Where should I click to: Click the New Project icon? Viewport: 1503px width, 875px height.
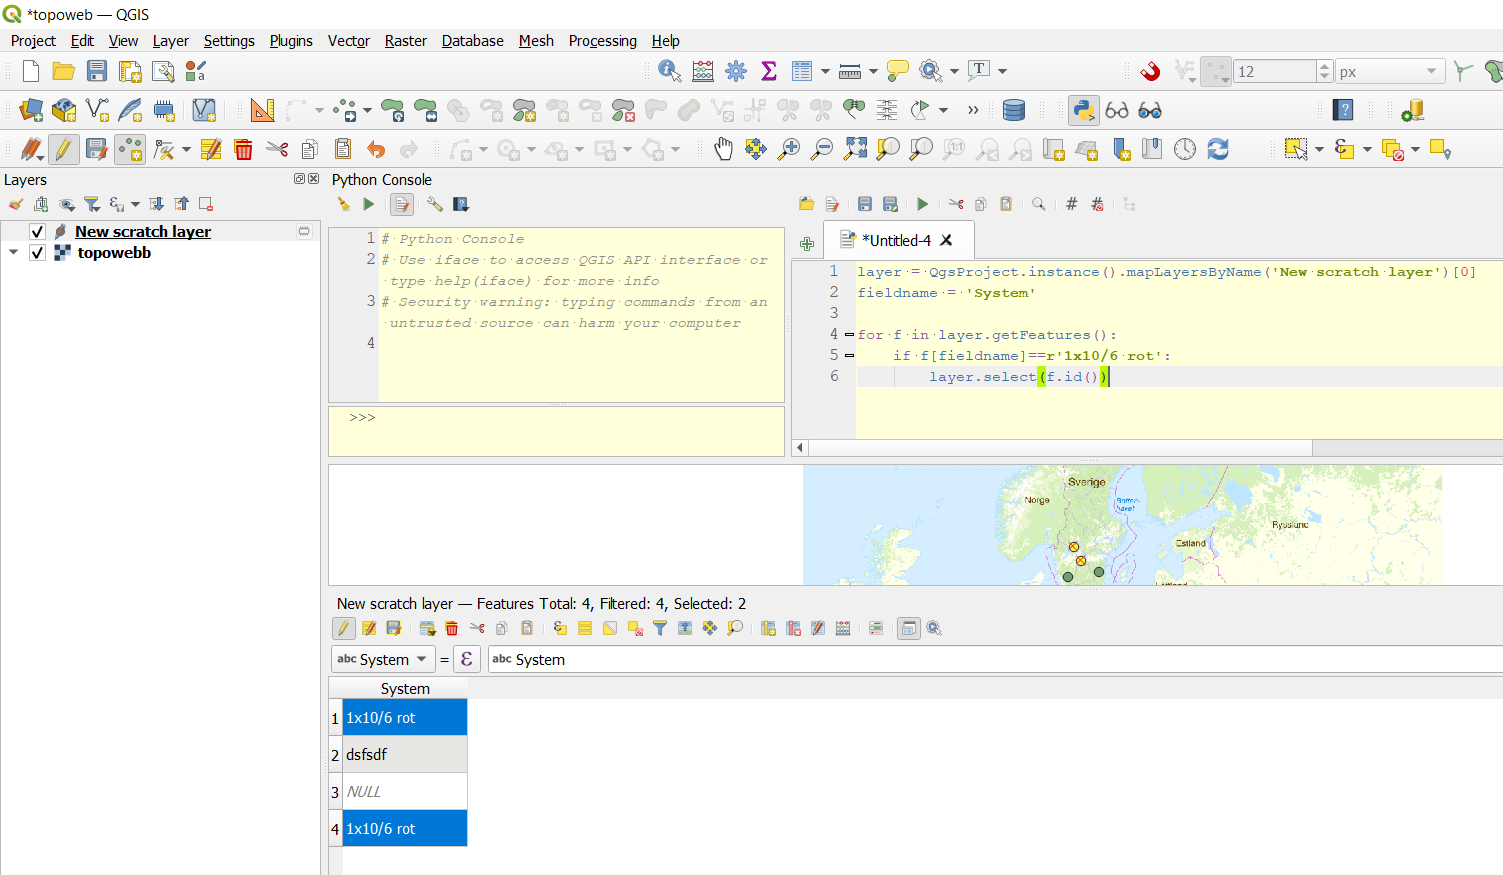[x=31, y=71]
